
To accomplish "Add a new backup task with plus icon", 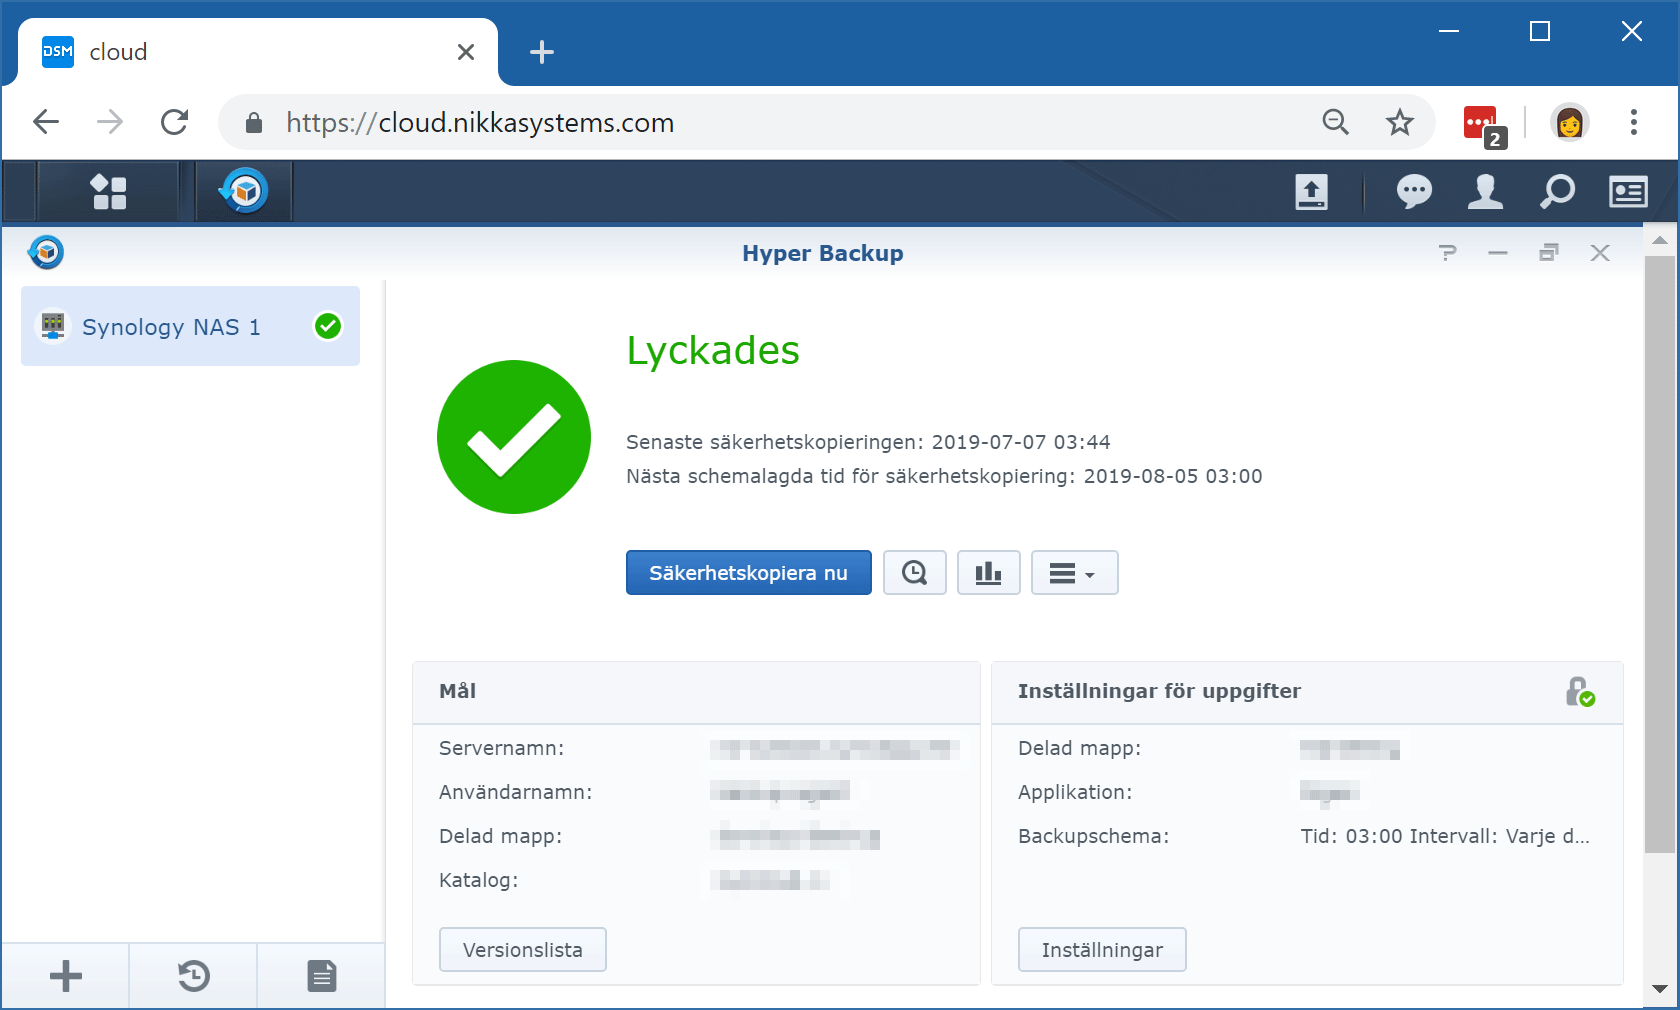I will [66, 975].
